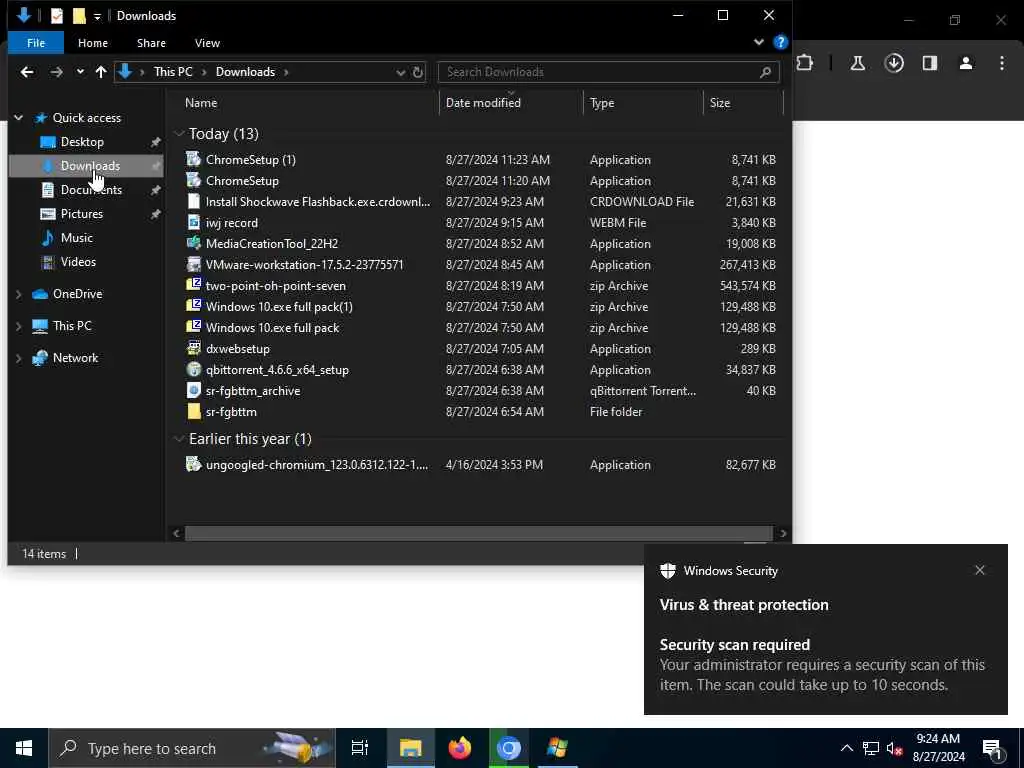Go back with the Back arrow
The width and height of the screenshot is (1024, 768).
point(27,72)
